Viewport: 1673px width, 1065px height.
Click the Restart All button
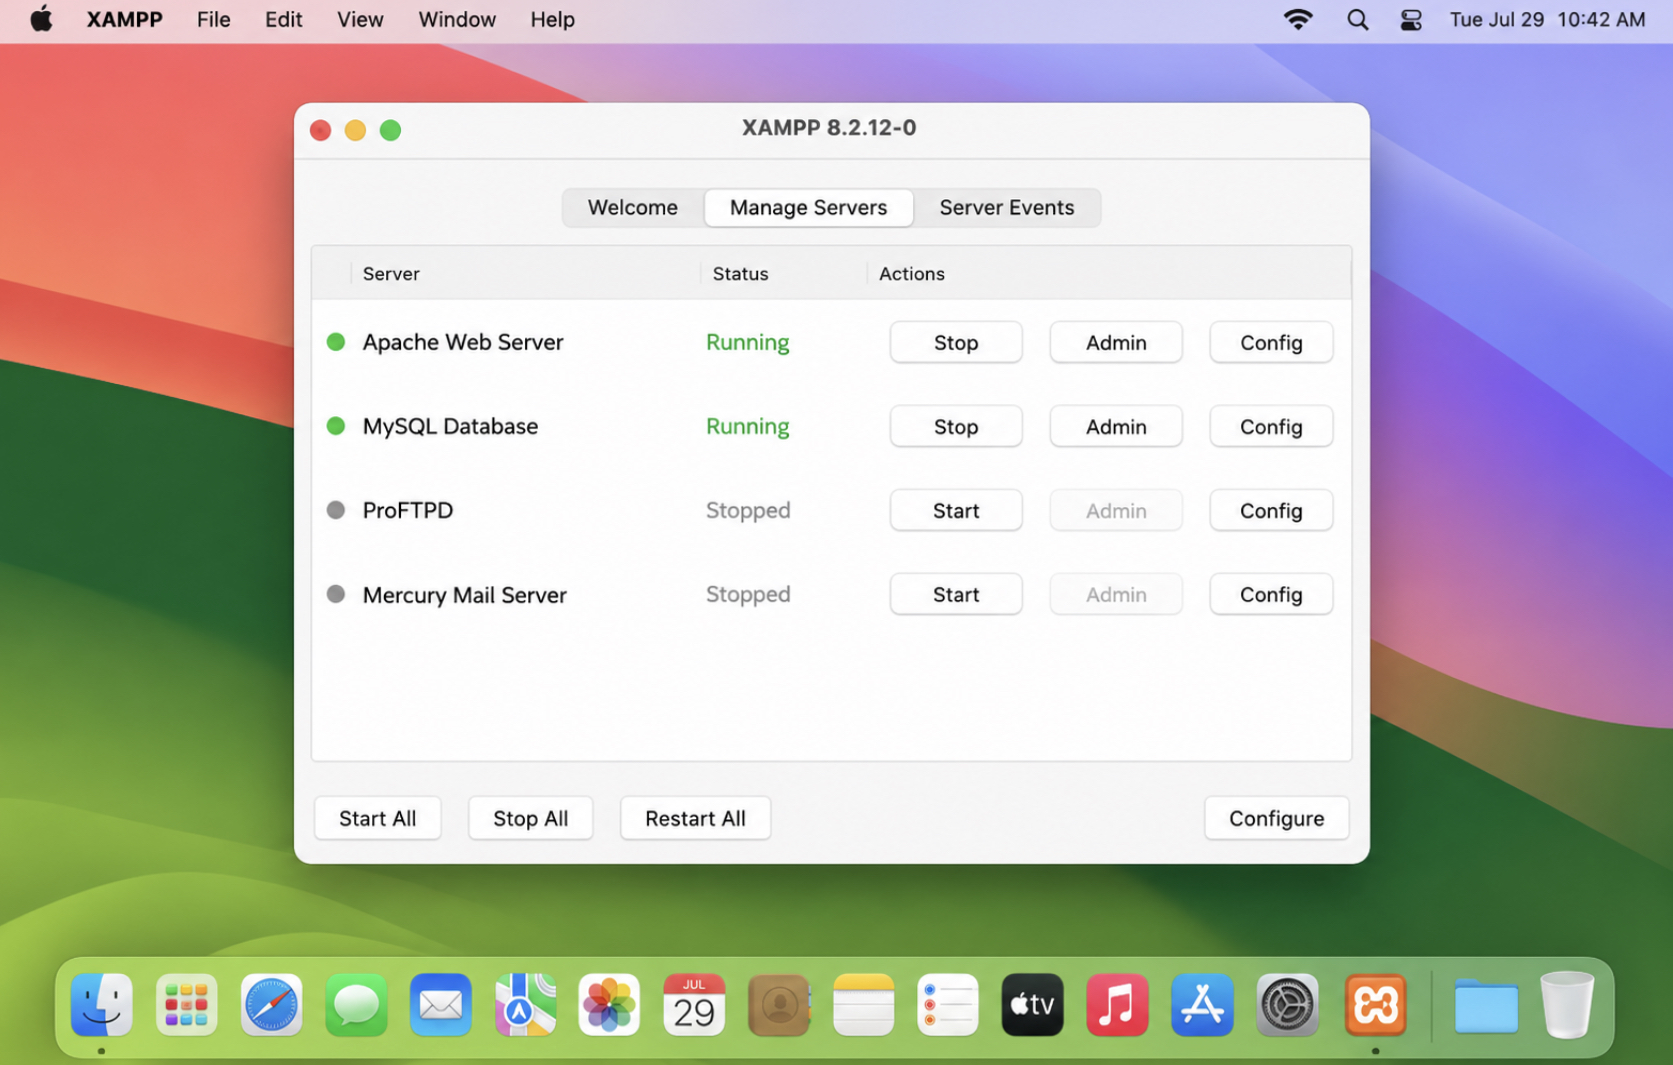point(695,818)
